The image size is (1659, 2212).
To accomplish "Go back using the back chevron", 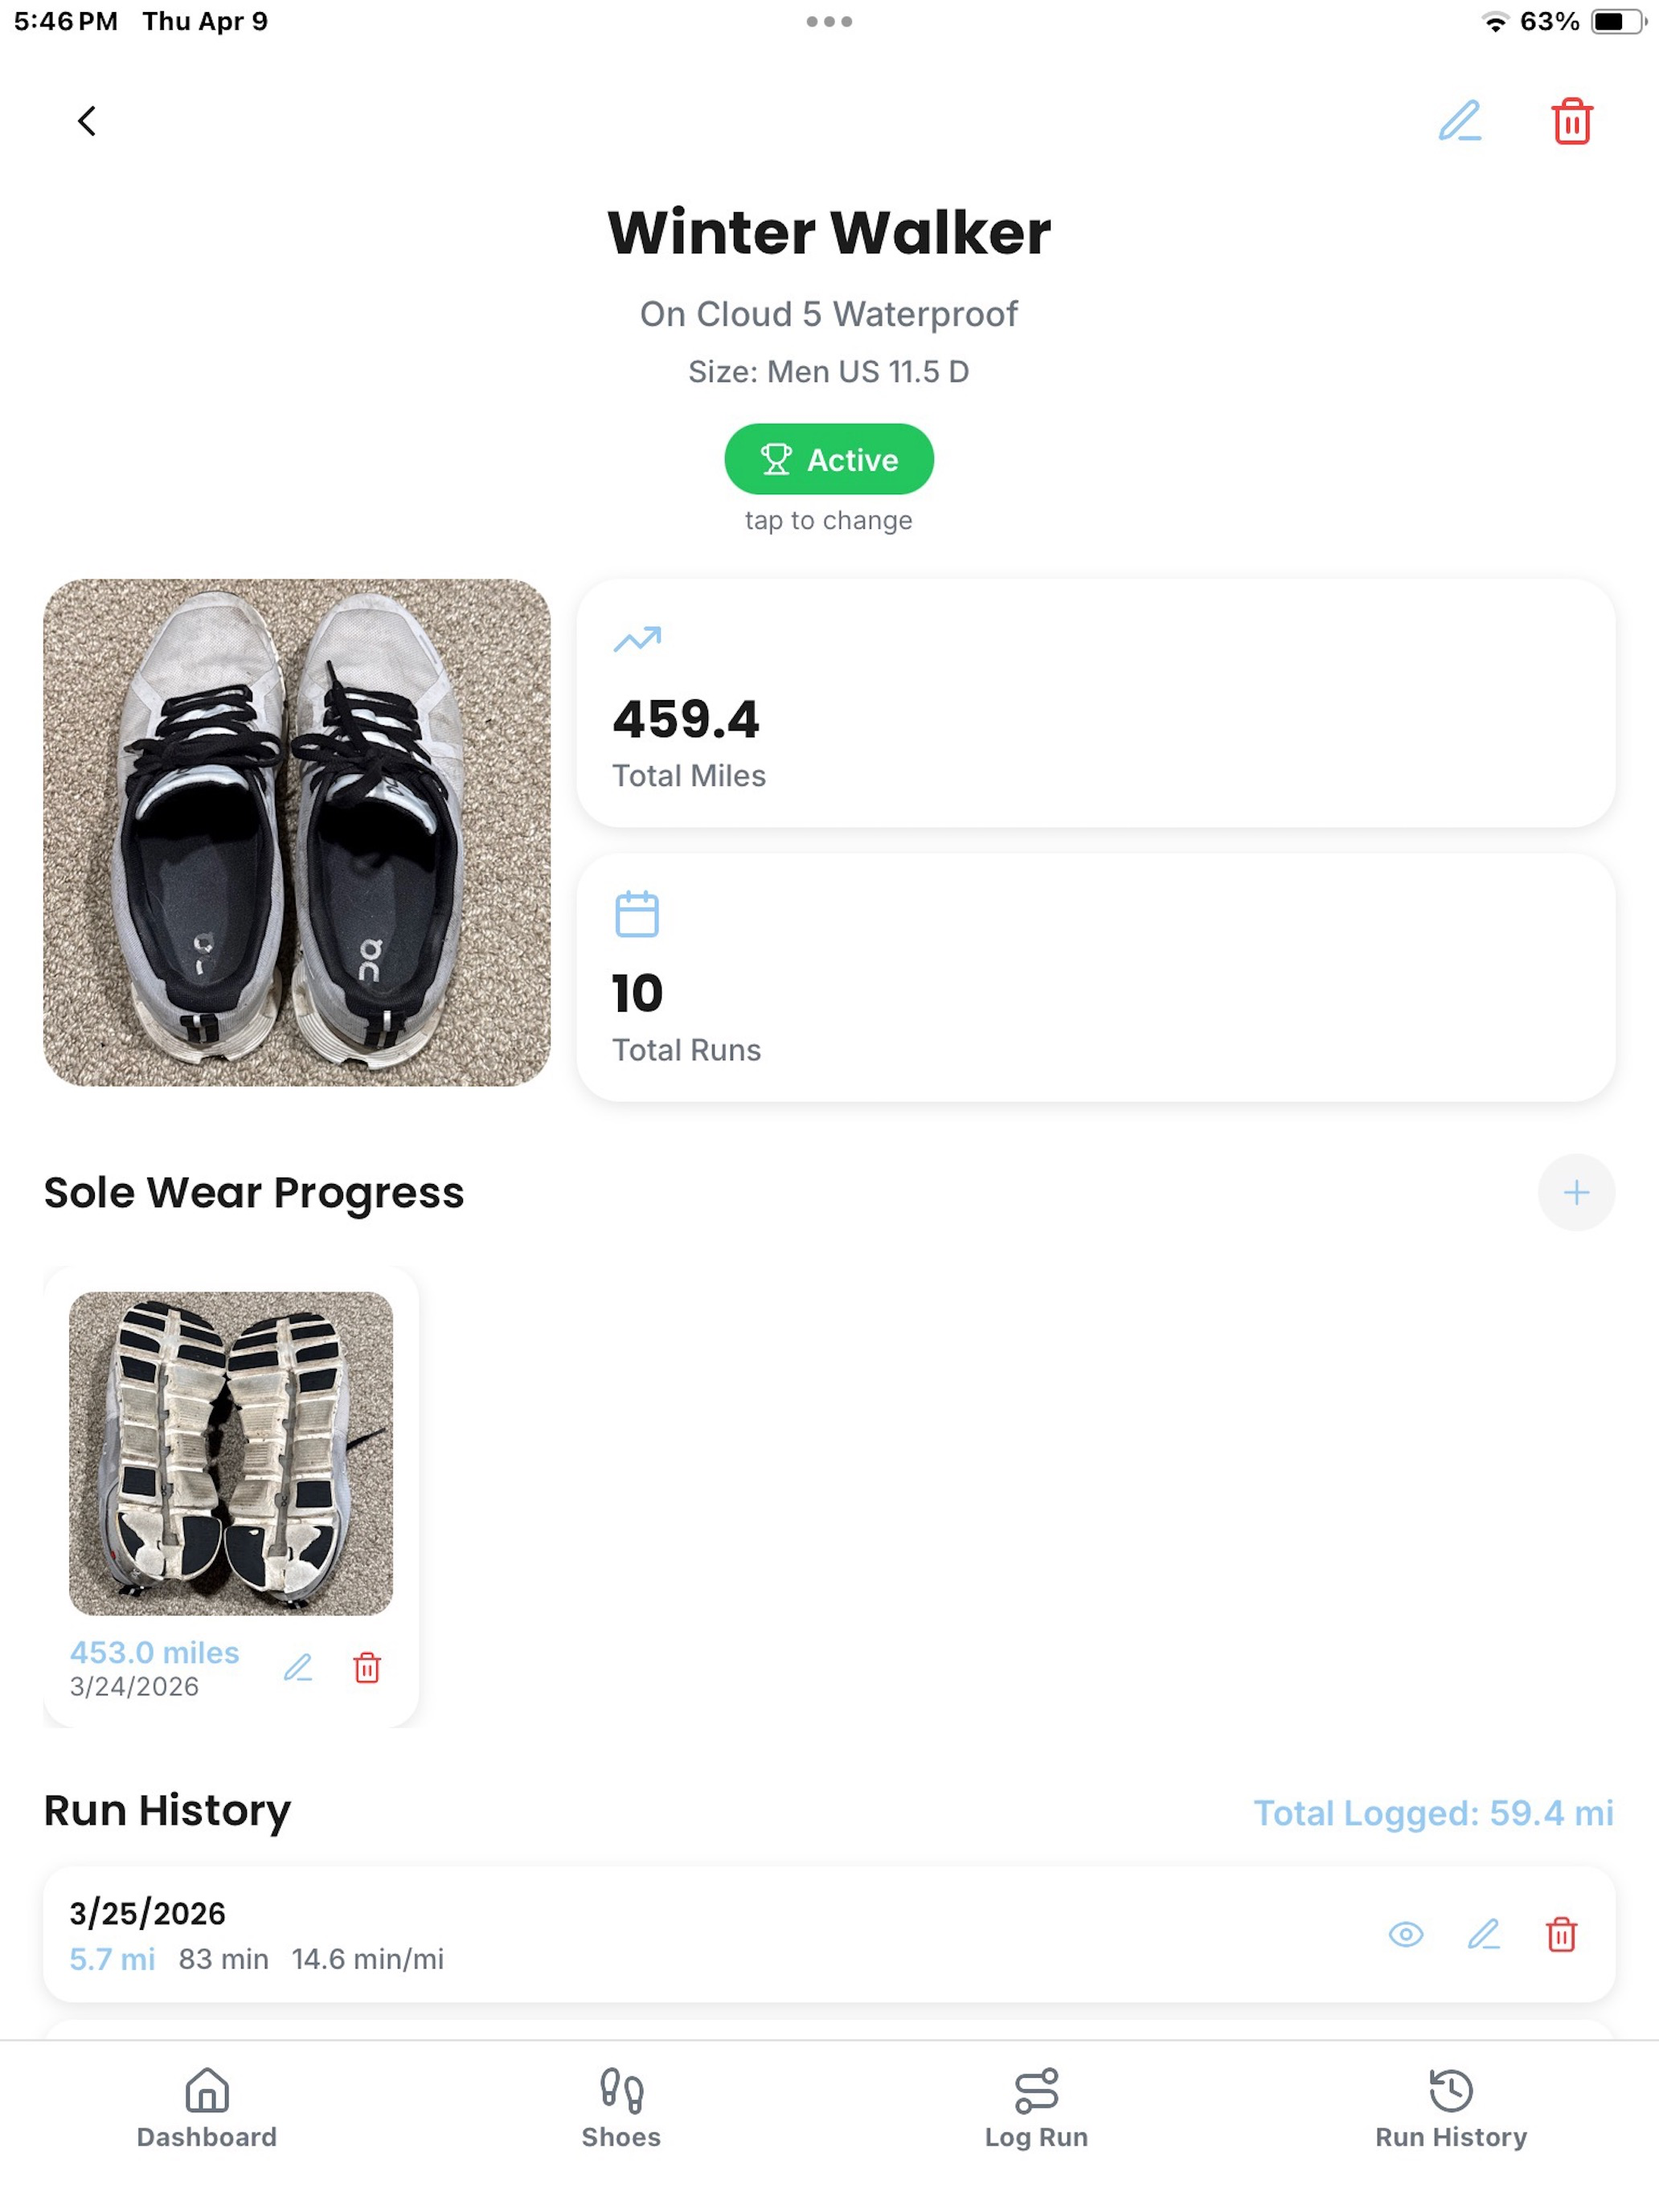I will [x=87, y=121].
